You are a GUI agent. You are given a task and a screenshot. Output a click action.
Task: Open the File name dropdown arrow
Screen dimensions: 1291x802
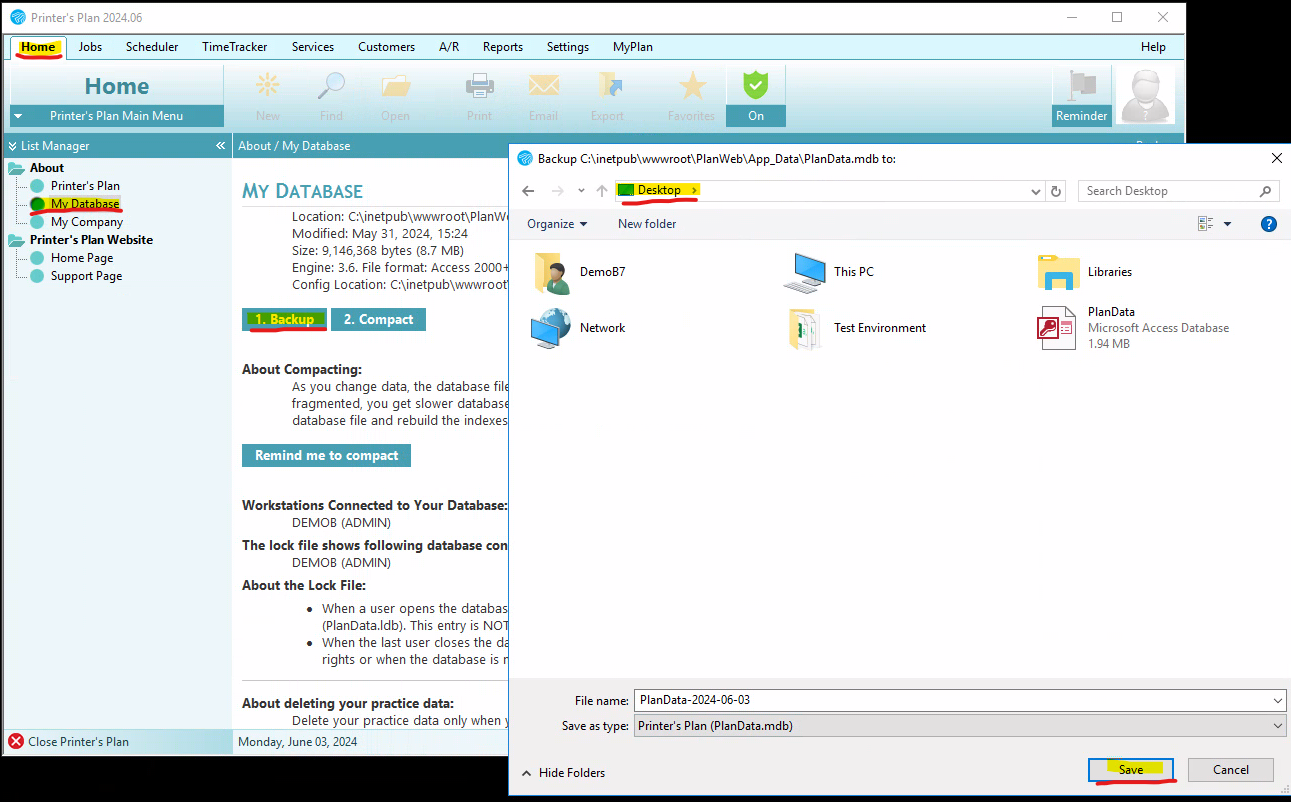pyautogui.click(x=1278, y=701)
